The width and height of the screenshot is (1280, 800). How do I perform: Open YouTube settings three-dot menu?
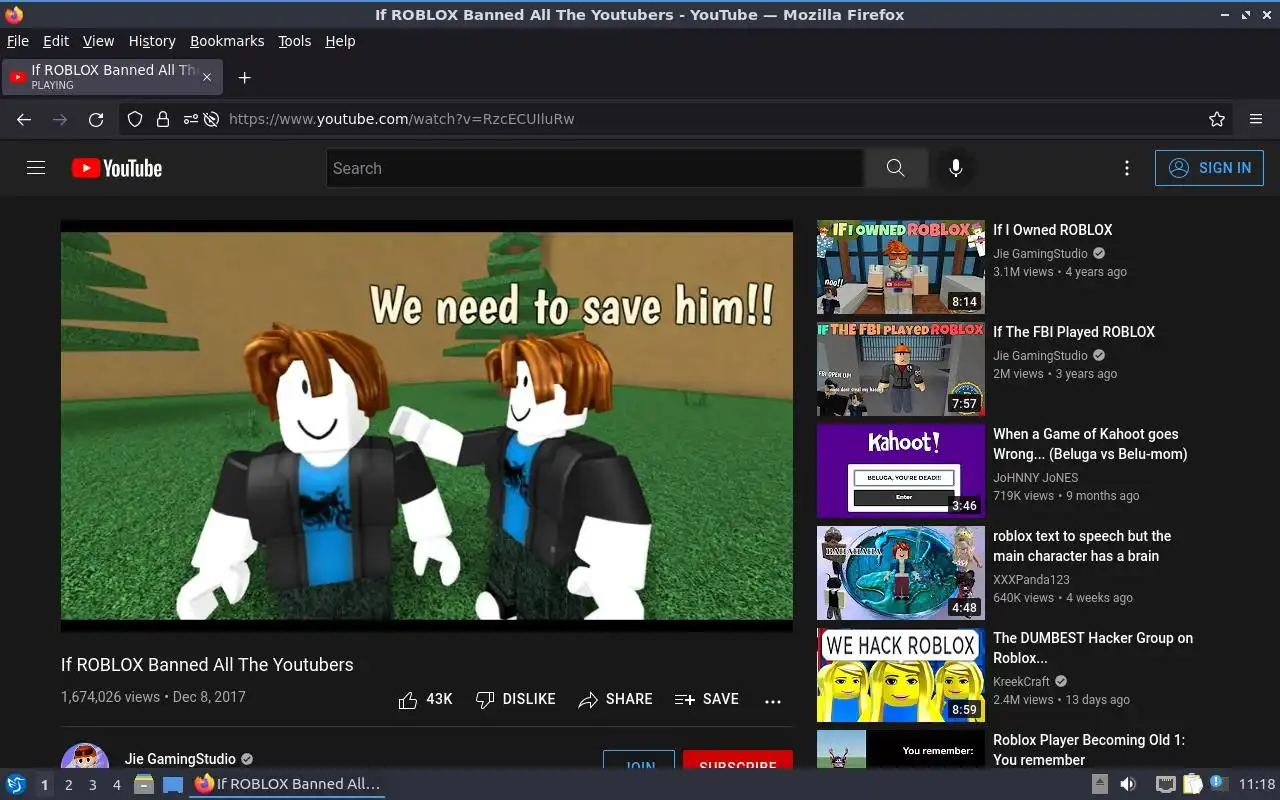pyautogui.click(x=1127, y=168)
